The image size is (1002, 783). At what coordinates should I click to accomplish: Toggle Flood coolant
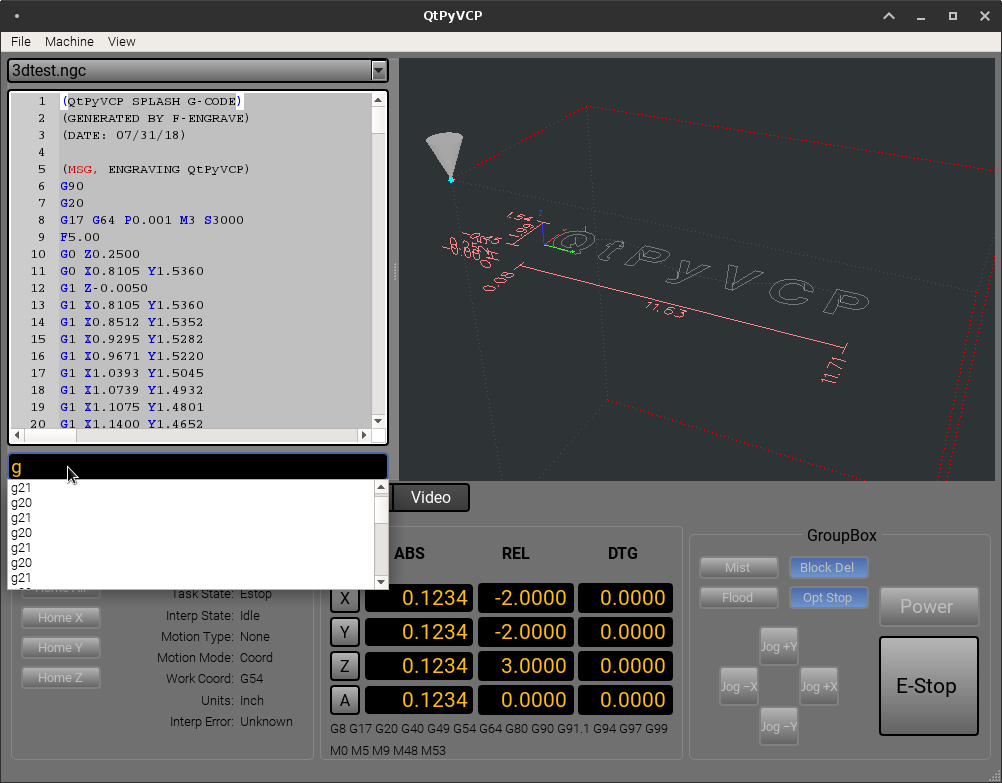coord(738,598)
